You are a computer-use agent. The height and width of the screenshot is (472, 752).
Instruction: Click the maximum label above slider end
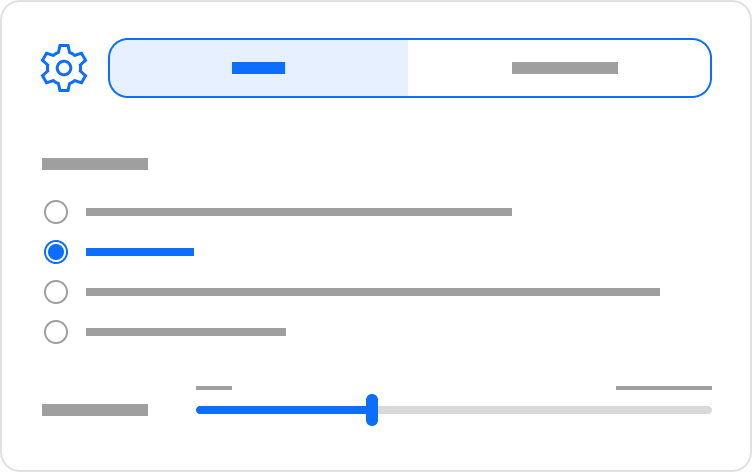[x=664, y=388]
